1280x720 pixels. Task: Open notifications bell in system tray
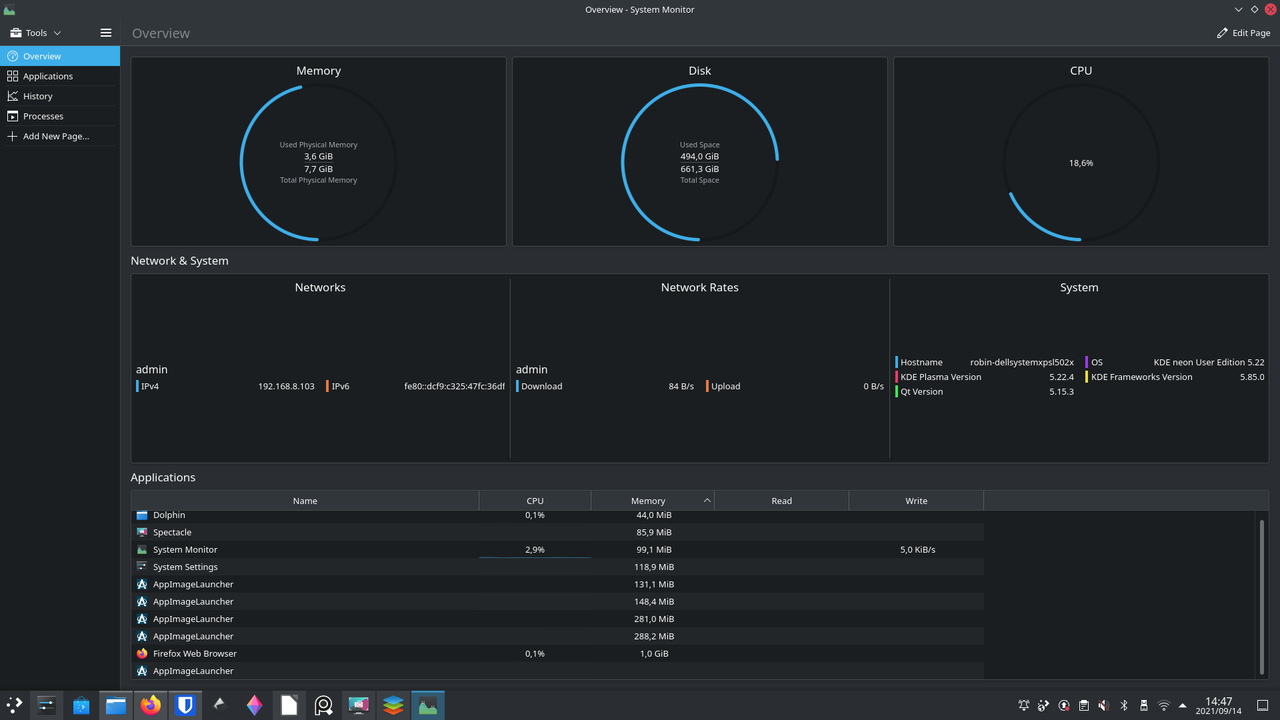point(1024,706)
